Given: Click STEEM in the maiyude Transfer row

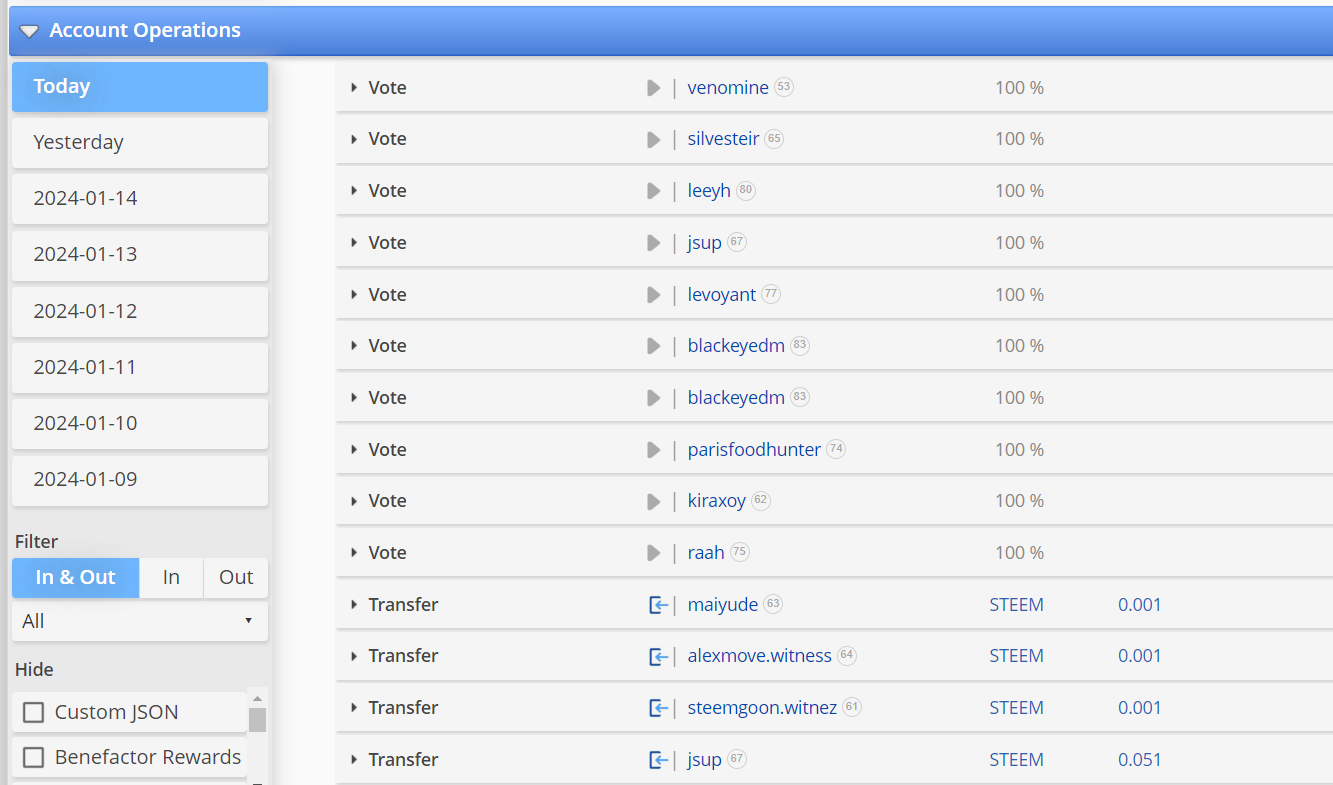Looking at the screenshot, I should [x=1016, y=605].
